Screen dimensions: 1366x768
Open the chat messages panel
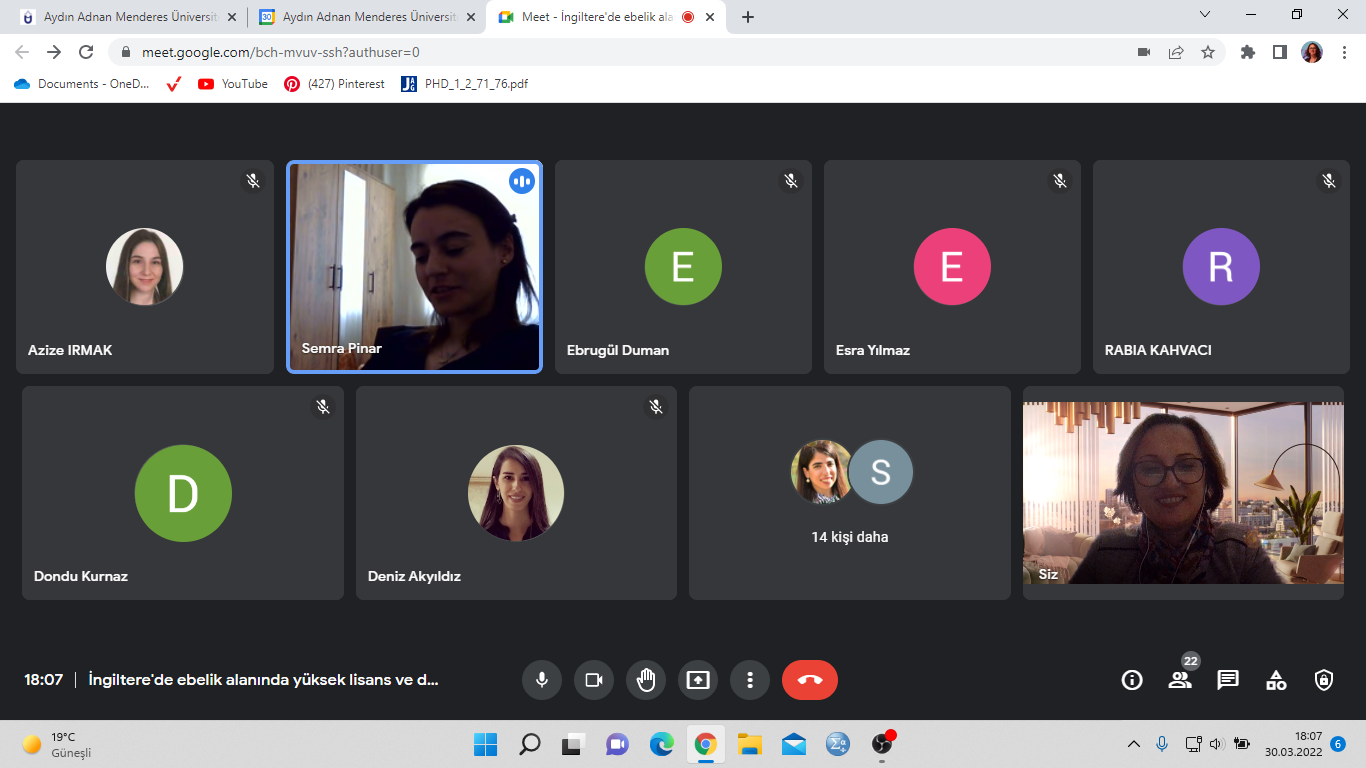[1228, 680]
